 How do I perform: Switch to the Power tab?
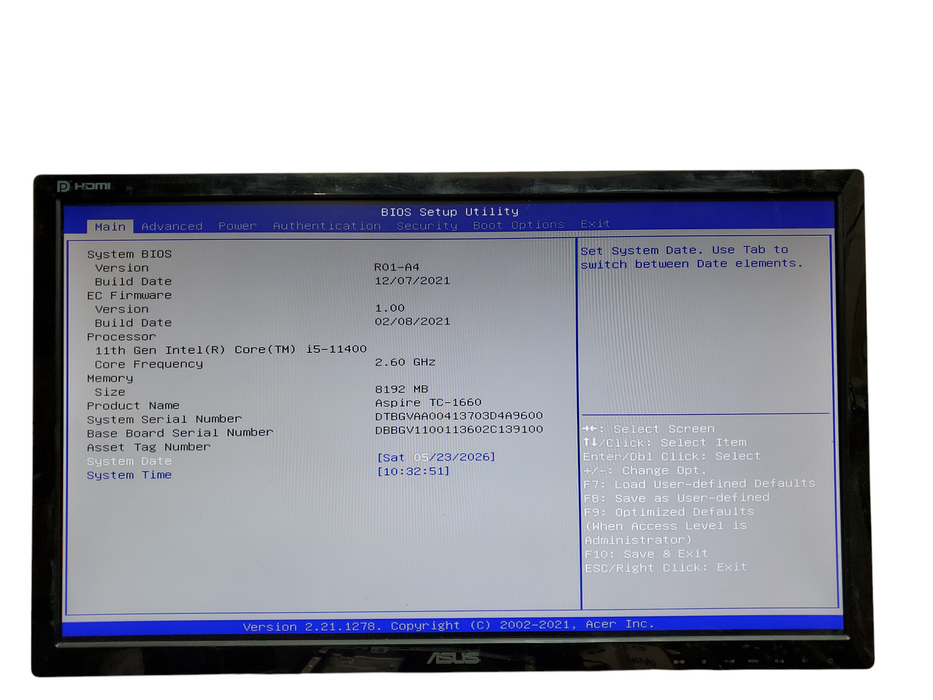point(237,226)
